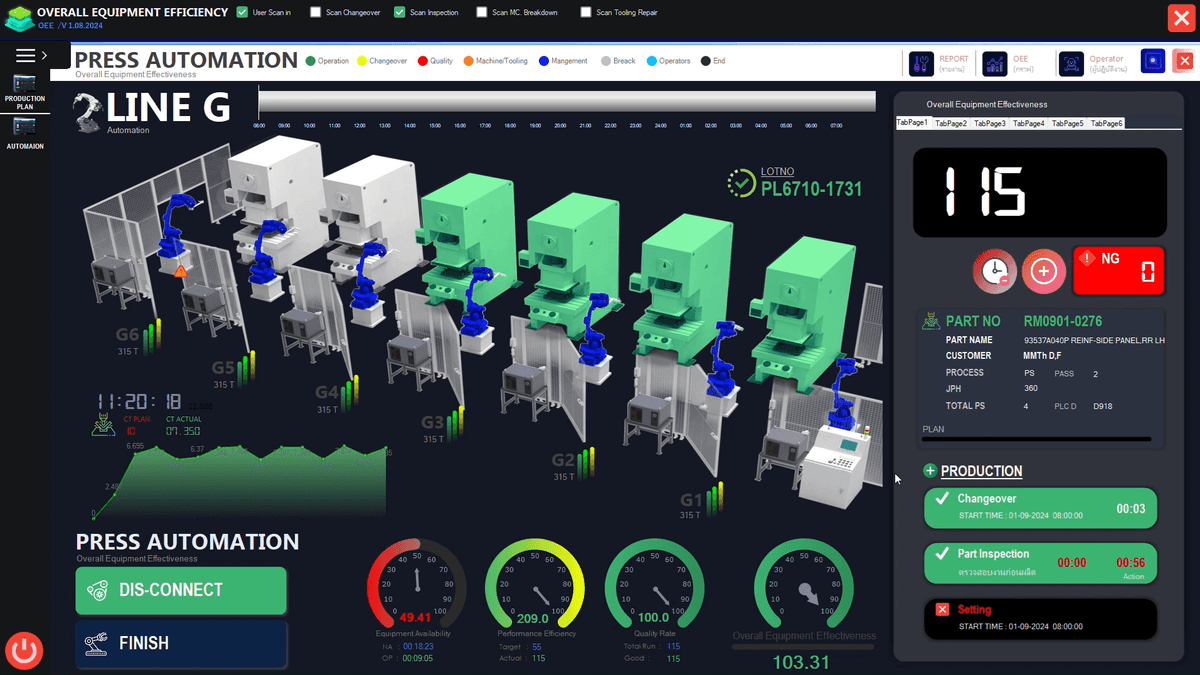Screen dimensions: 1200x675
Task: Open the REPORT icon in header
Action: tap(922, 64)
